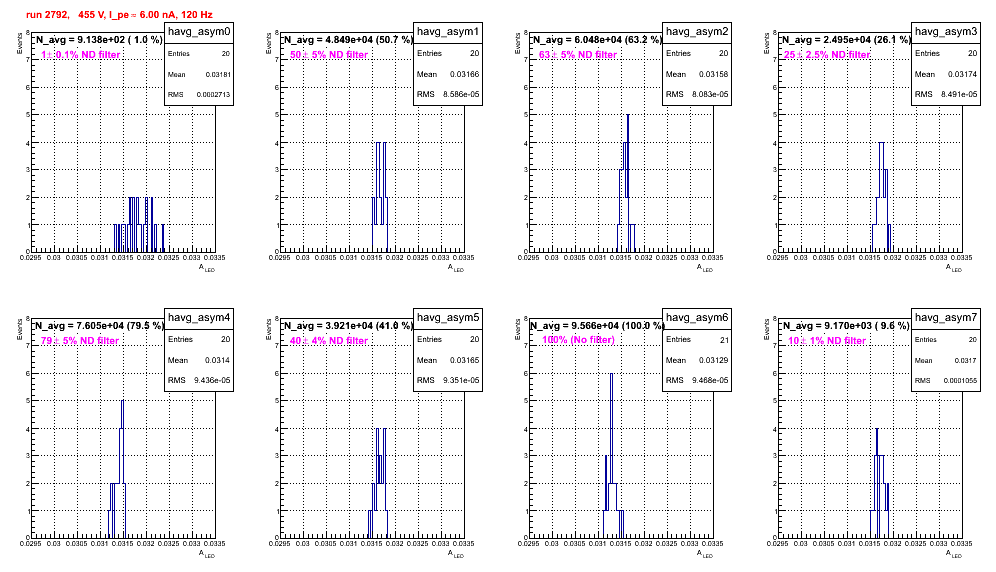Viewport: 996px width, 572px height.
Task: Click the Events y-axis title of havg_asym1 plot
Action: point(269,43)
